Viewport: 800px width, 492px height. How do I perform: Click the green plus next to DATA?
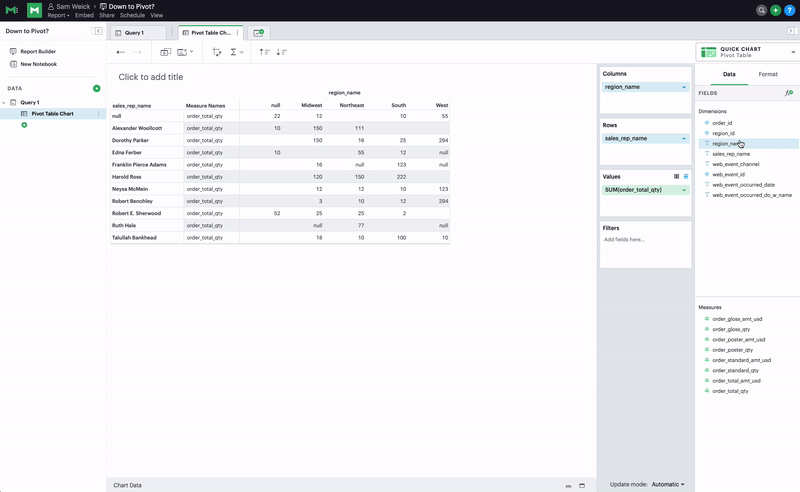pyautogui.click(x=96, y=88)
